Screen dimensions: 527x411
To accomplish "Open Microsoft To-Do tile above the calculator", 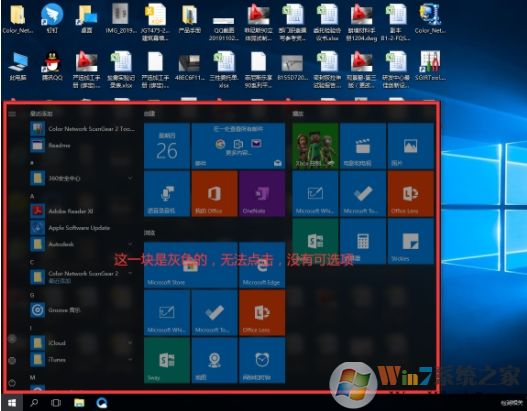I will [363, 193].
